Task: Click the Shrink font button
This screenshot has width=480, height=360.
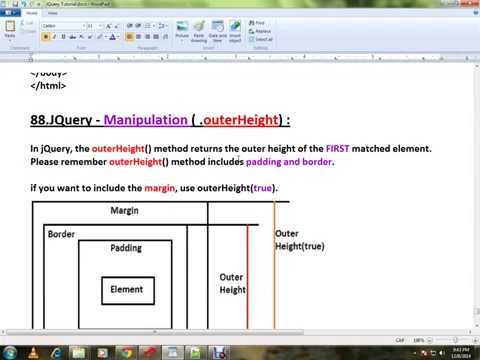Action: click(116, 26)
